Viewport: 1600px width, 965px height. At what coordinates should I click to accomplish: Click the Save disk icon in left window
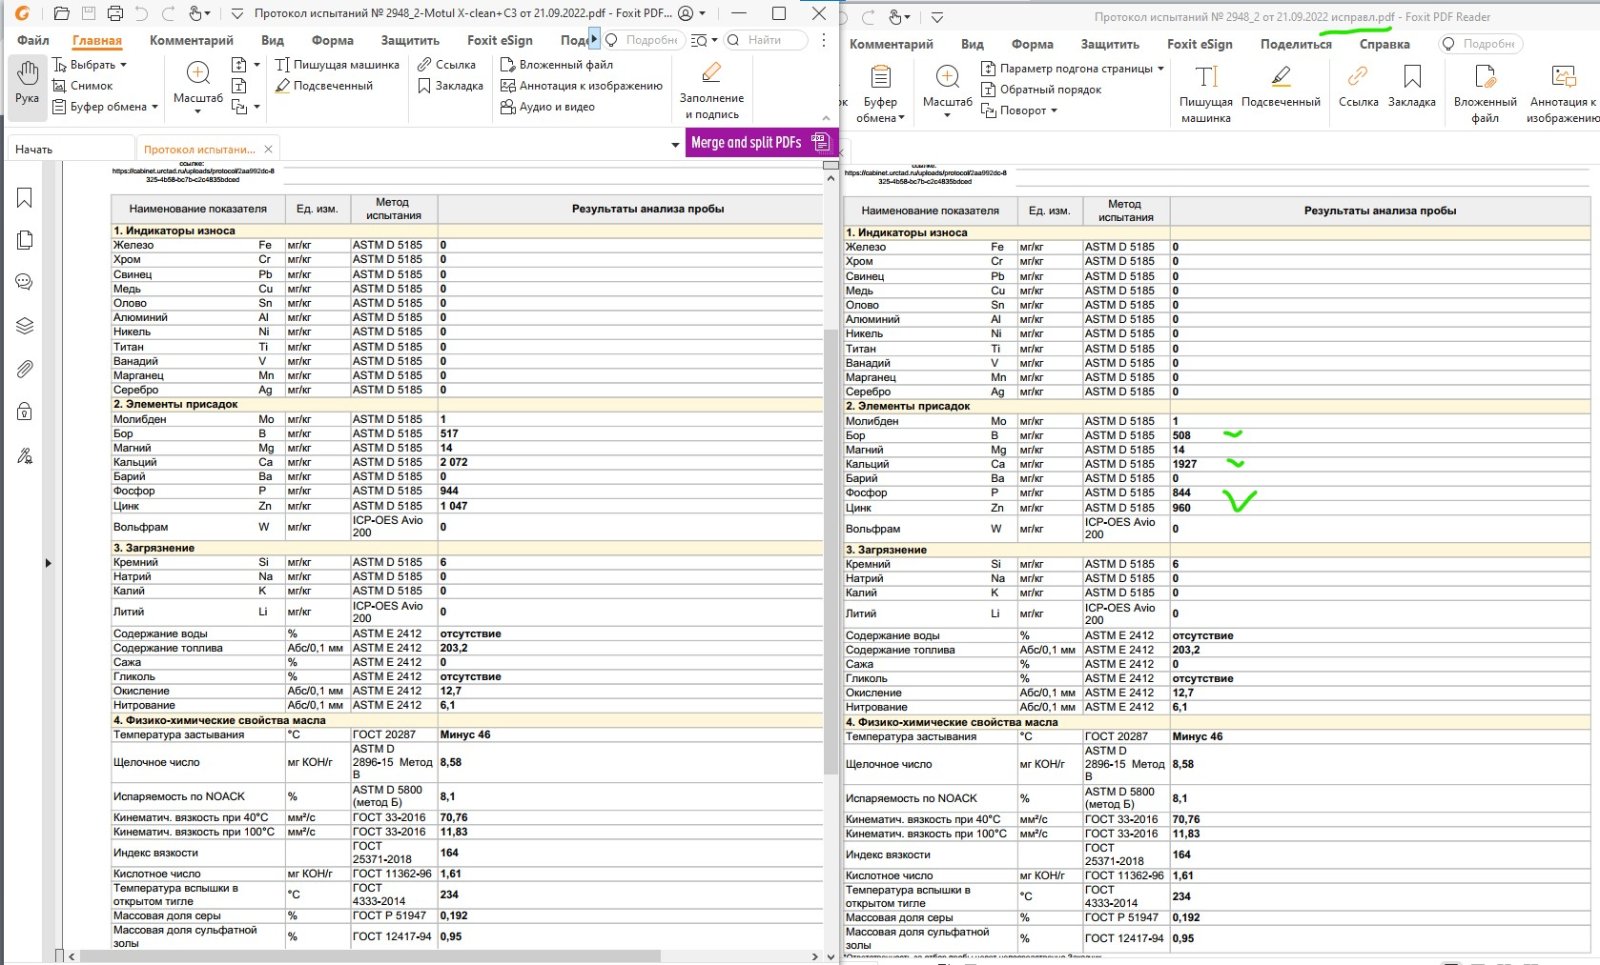point(88,14)
